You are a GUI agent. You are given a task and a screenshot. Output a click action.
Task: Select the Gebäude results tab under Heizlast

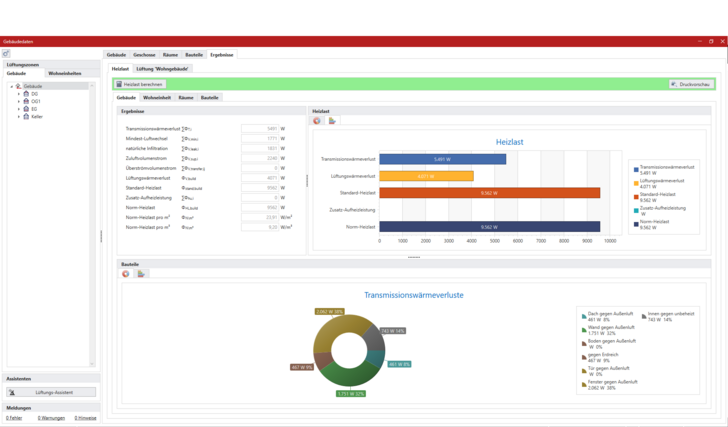[126, 97]
